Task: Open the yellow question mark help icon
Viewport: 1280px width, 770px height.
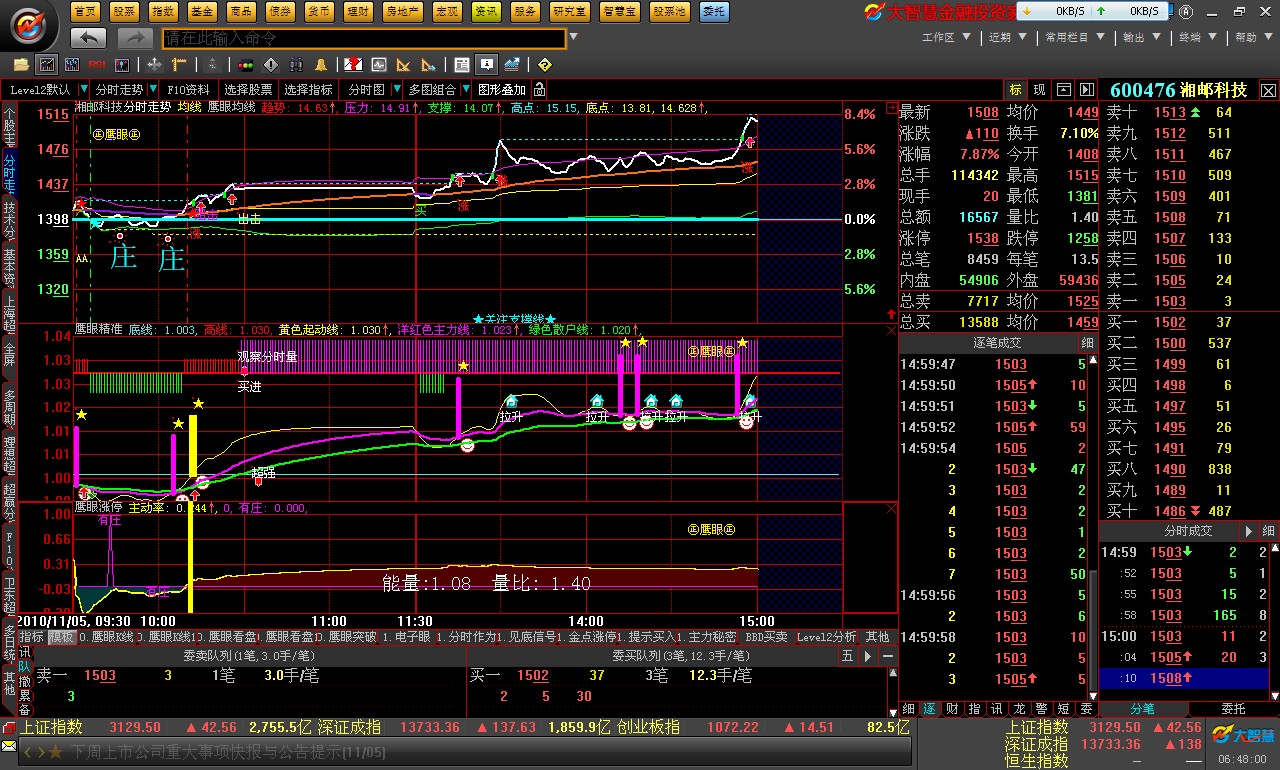Action: (x=544, y=65)
